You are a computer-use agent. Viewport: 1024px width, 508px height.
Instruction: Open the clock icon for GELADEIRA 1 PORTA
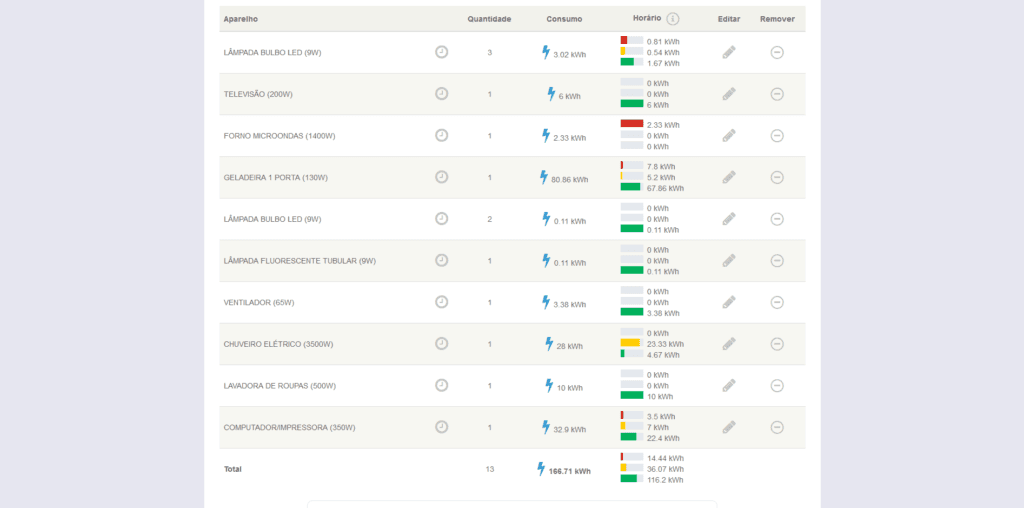(x=441, y=177)
